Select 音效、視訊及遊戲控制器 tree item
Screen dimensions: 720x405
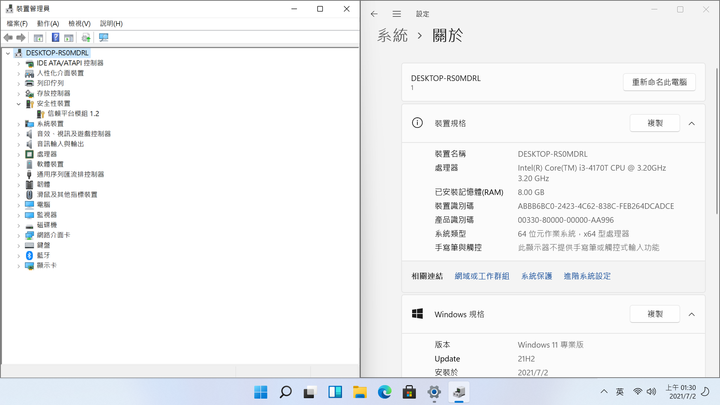(73, 134)
